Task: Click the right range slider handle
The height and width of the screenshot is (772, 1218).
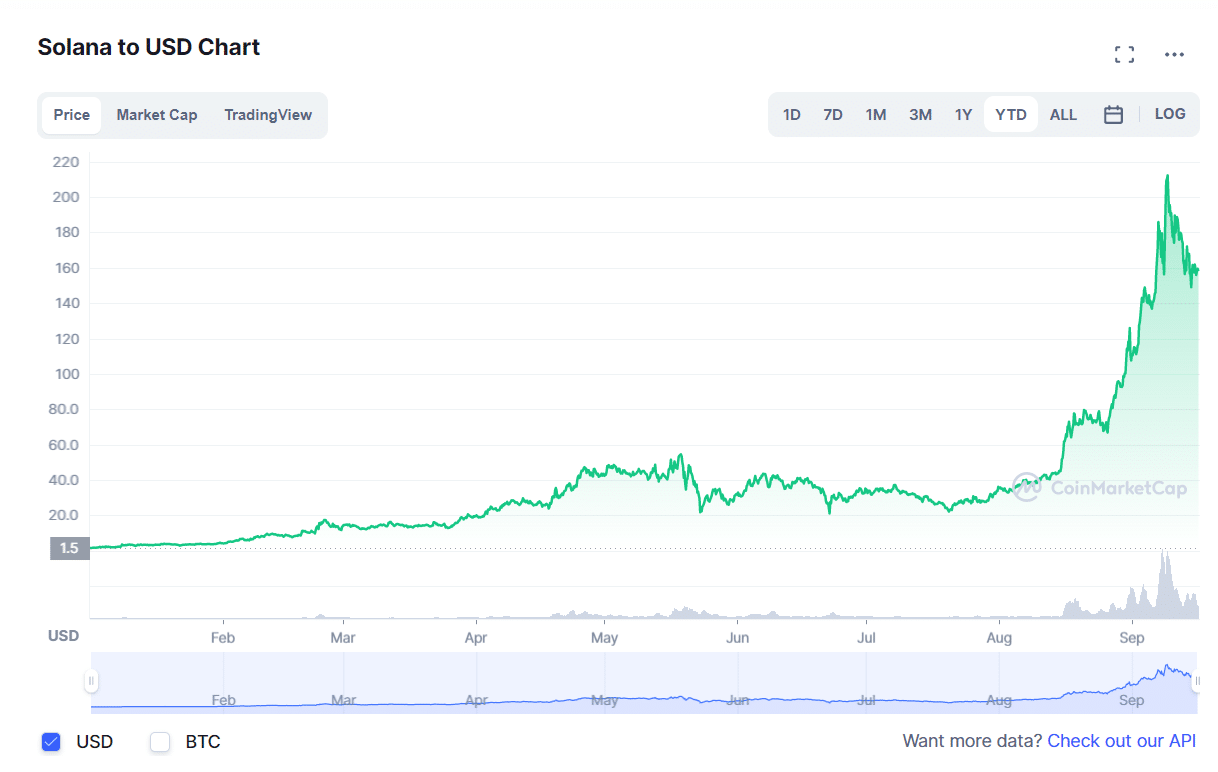Action: pyautogui.click(x=1197, y=682)
